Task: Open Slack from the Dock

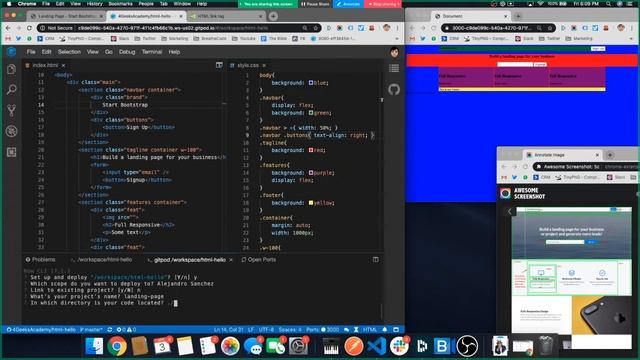Action: pyautogui.click(x=399, y=346)
